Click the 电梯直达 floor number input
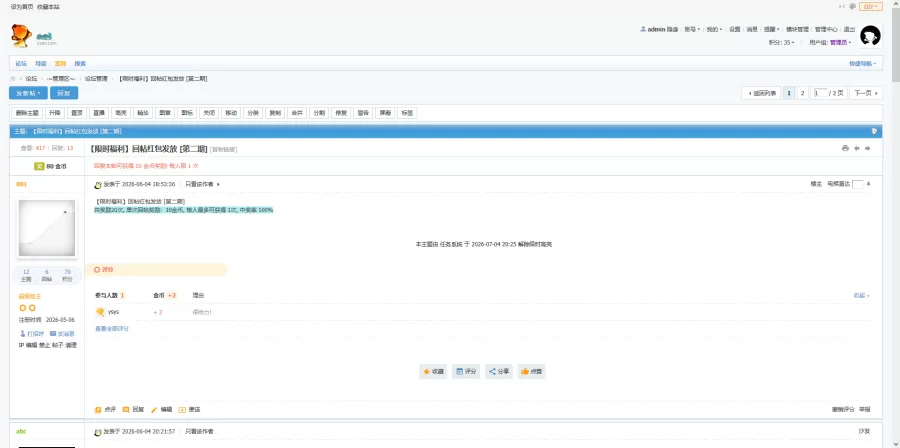Image resolution: width=900 pixels, height=448 pixels. (858, 184)
